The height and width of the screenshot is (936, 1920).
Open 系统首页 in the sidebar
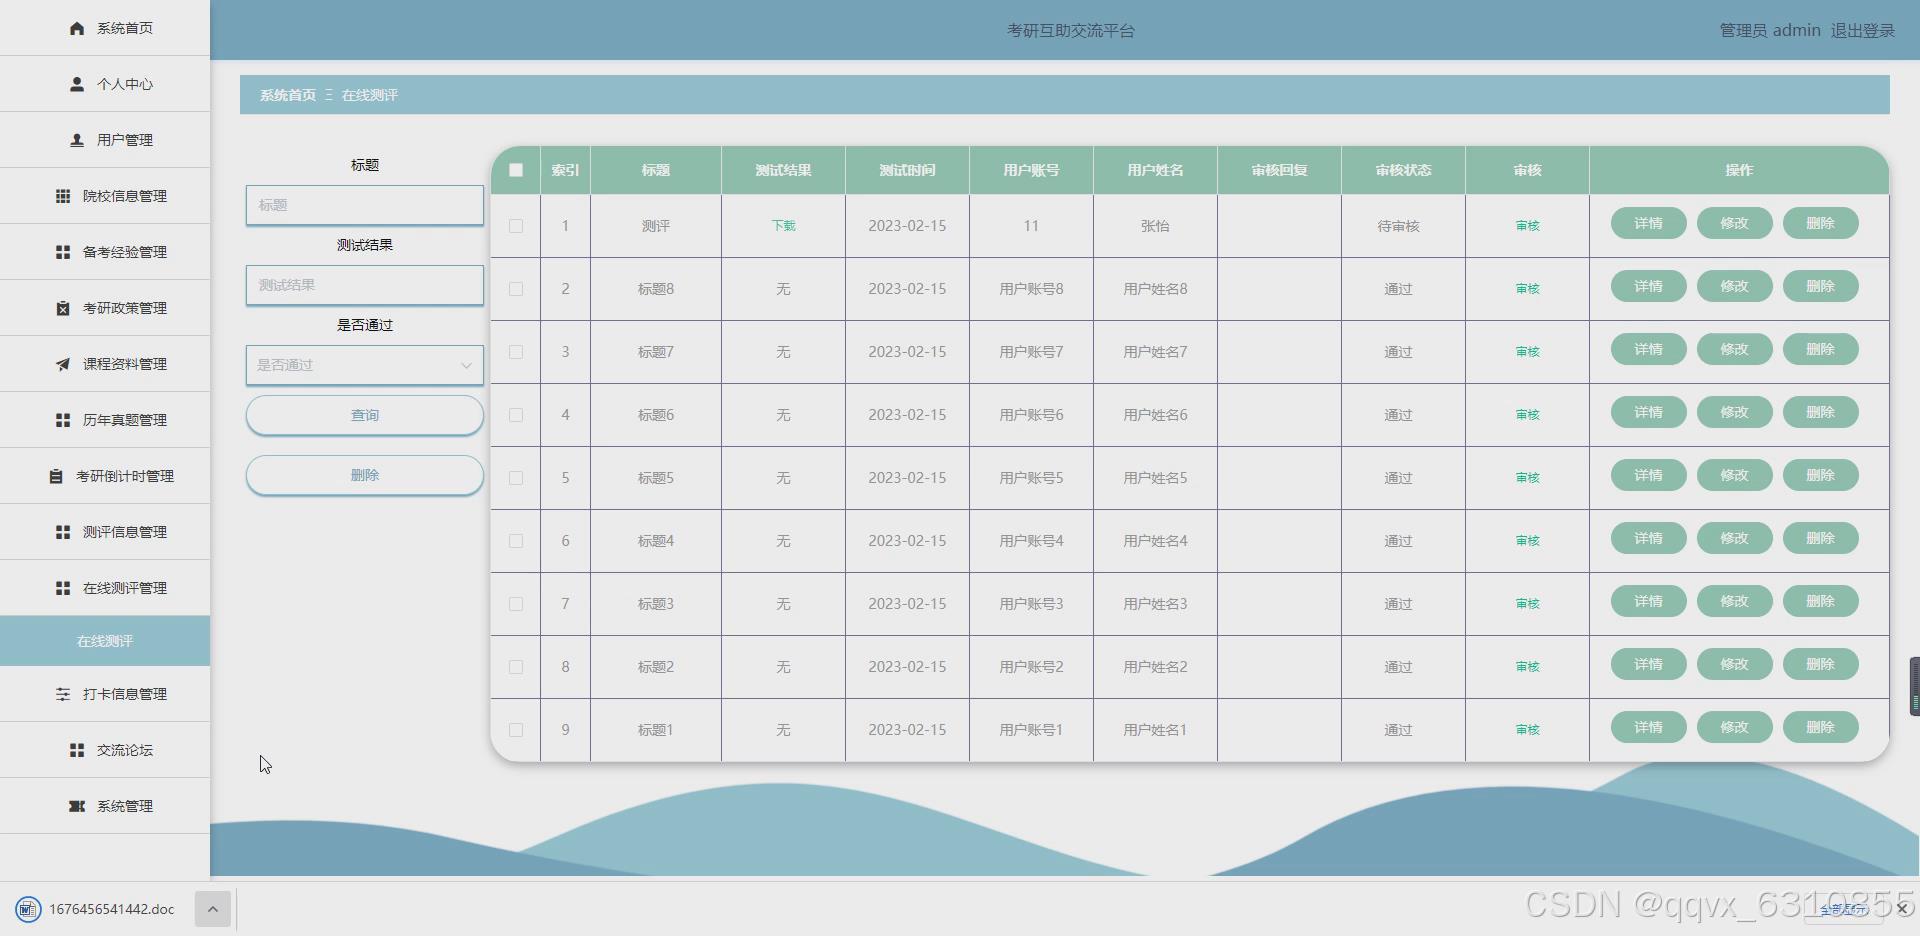coord(105,28)
